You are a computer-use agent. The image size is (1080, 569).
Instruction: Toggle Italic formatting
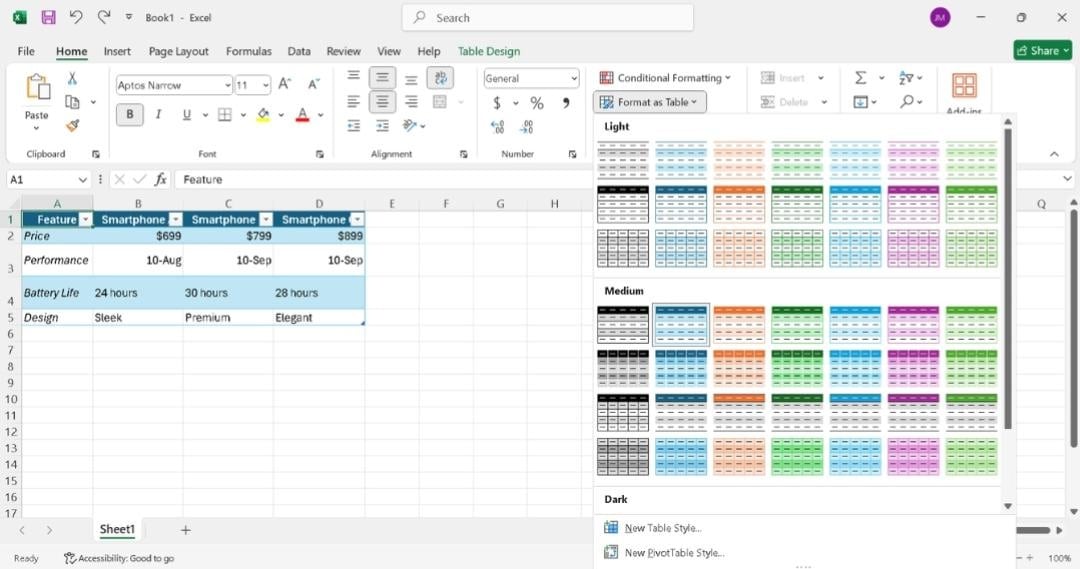(x=158, y=114)
